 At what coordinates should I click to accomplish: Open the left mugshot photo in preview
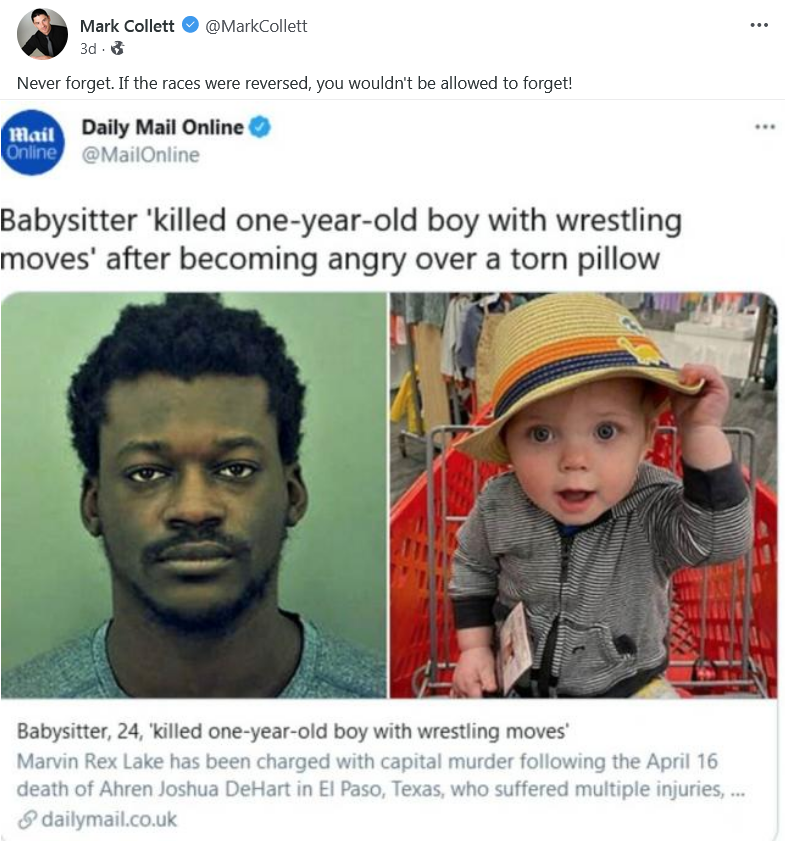click(x=193, y=495)
